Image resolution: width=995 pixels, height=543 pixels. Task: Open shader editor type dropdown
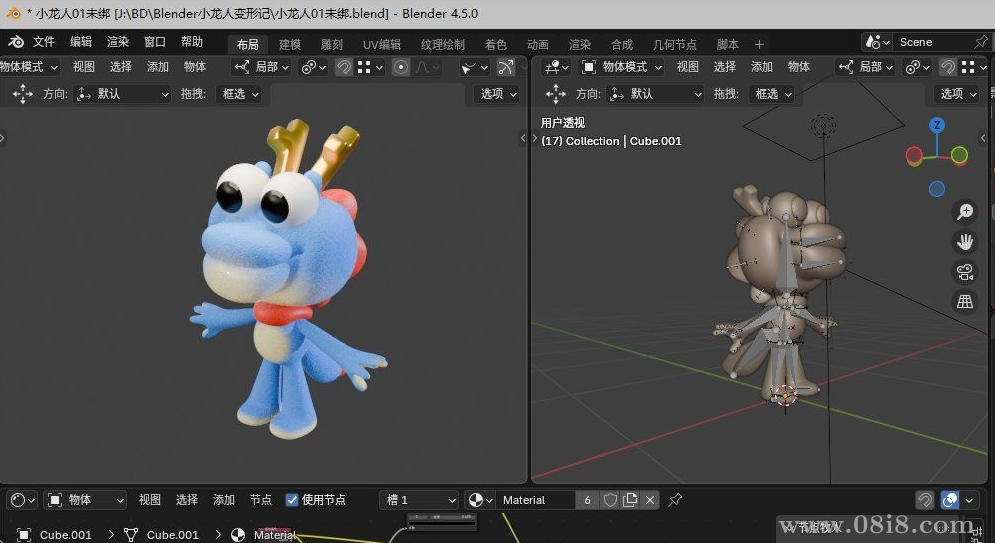click(23, 500)
